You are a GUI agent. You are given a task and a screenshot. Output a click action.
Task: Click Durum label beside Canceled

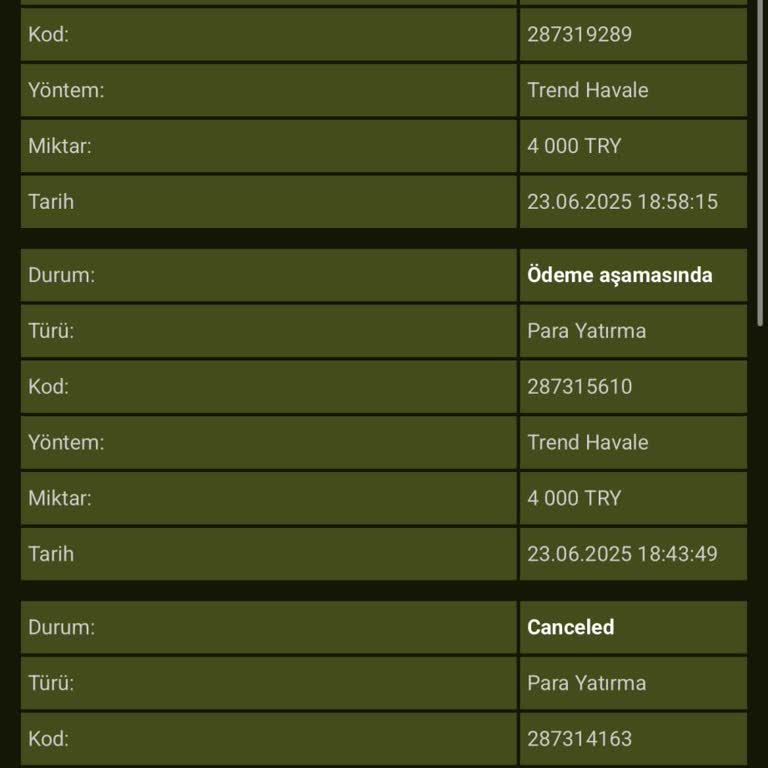click(61, 627)
